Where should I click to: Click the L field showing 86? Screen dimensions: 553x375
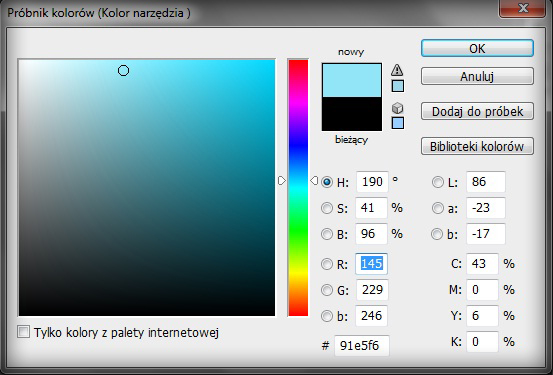click(x=486, y=182)
